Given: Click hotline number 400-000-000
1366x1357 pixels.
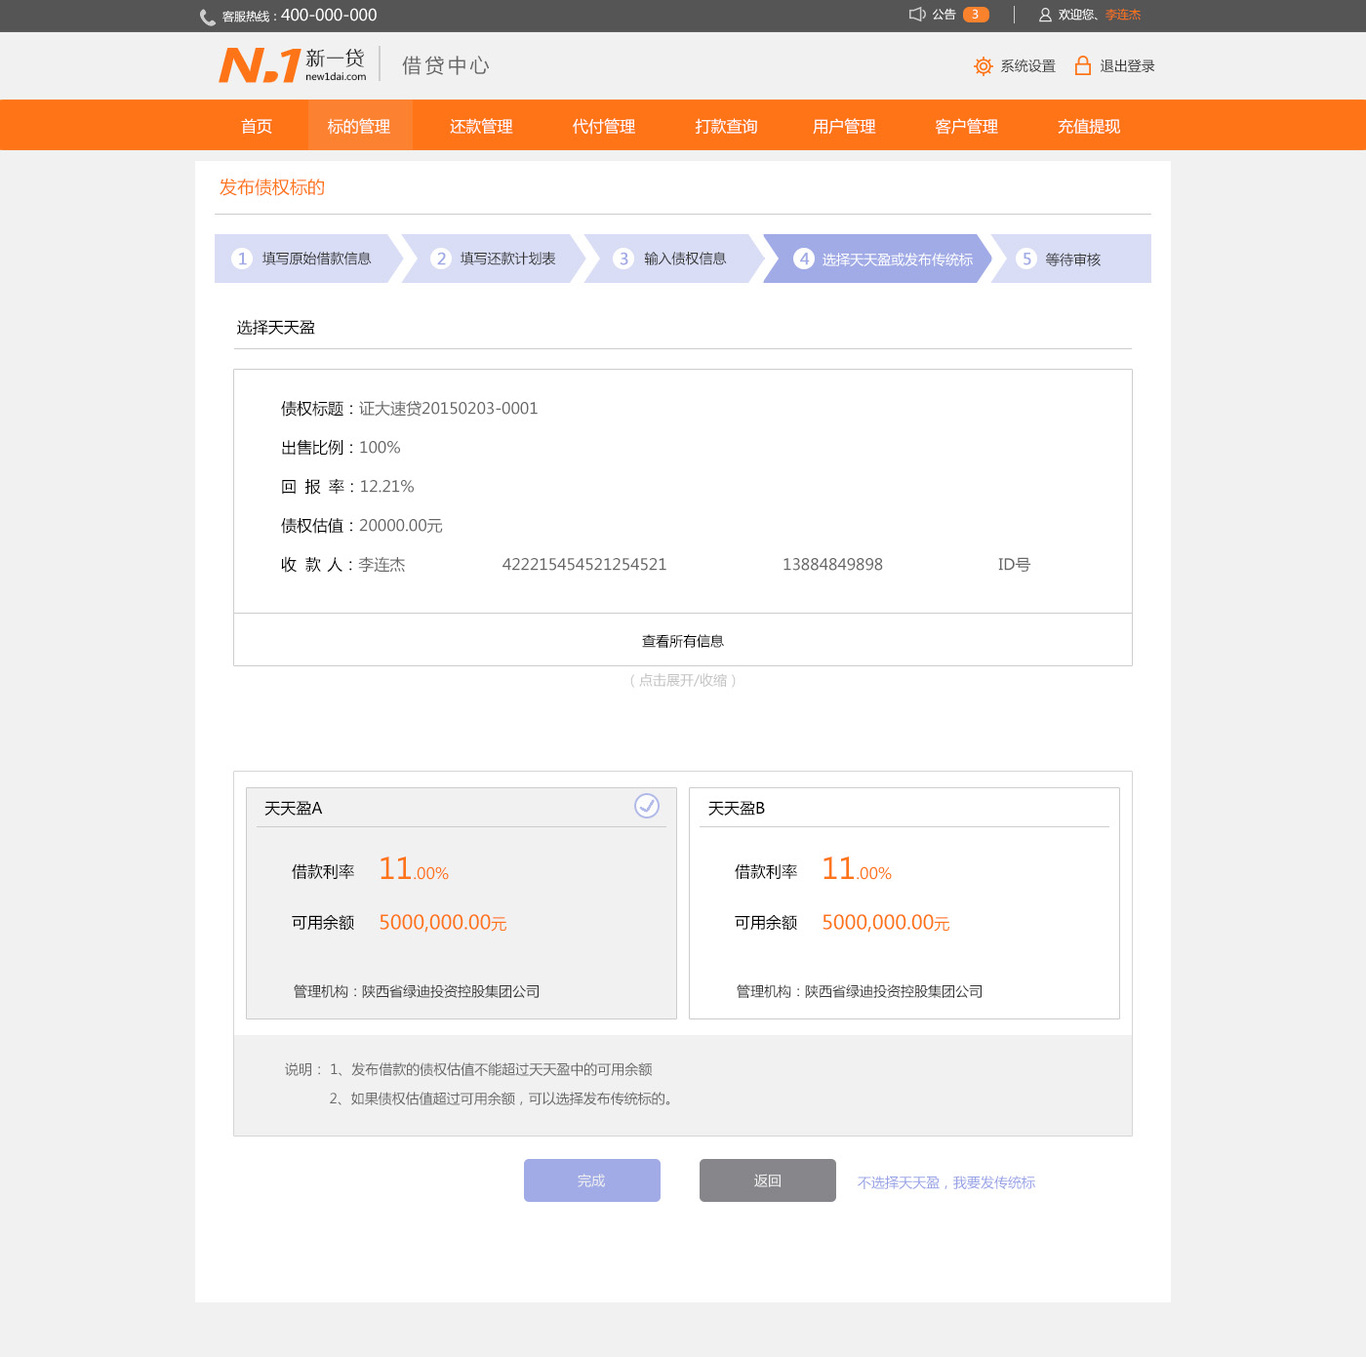Looking at the screenshot, I should pos(329,15).
